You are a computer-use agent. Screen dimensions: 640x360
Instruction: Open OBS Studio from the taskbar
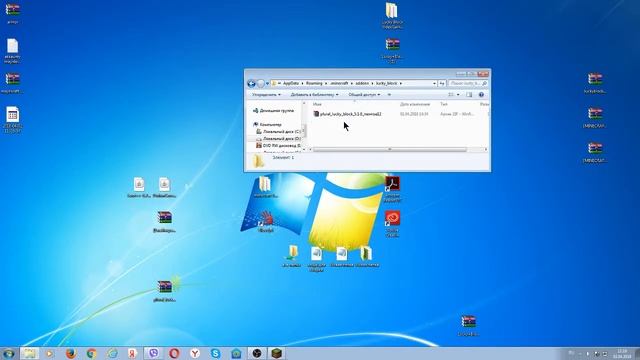coord(257,353)
